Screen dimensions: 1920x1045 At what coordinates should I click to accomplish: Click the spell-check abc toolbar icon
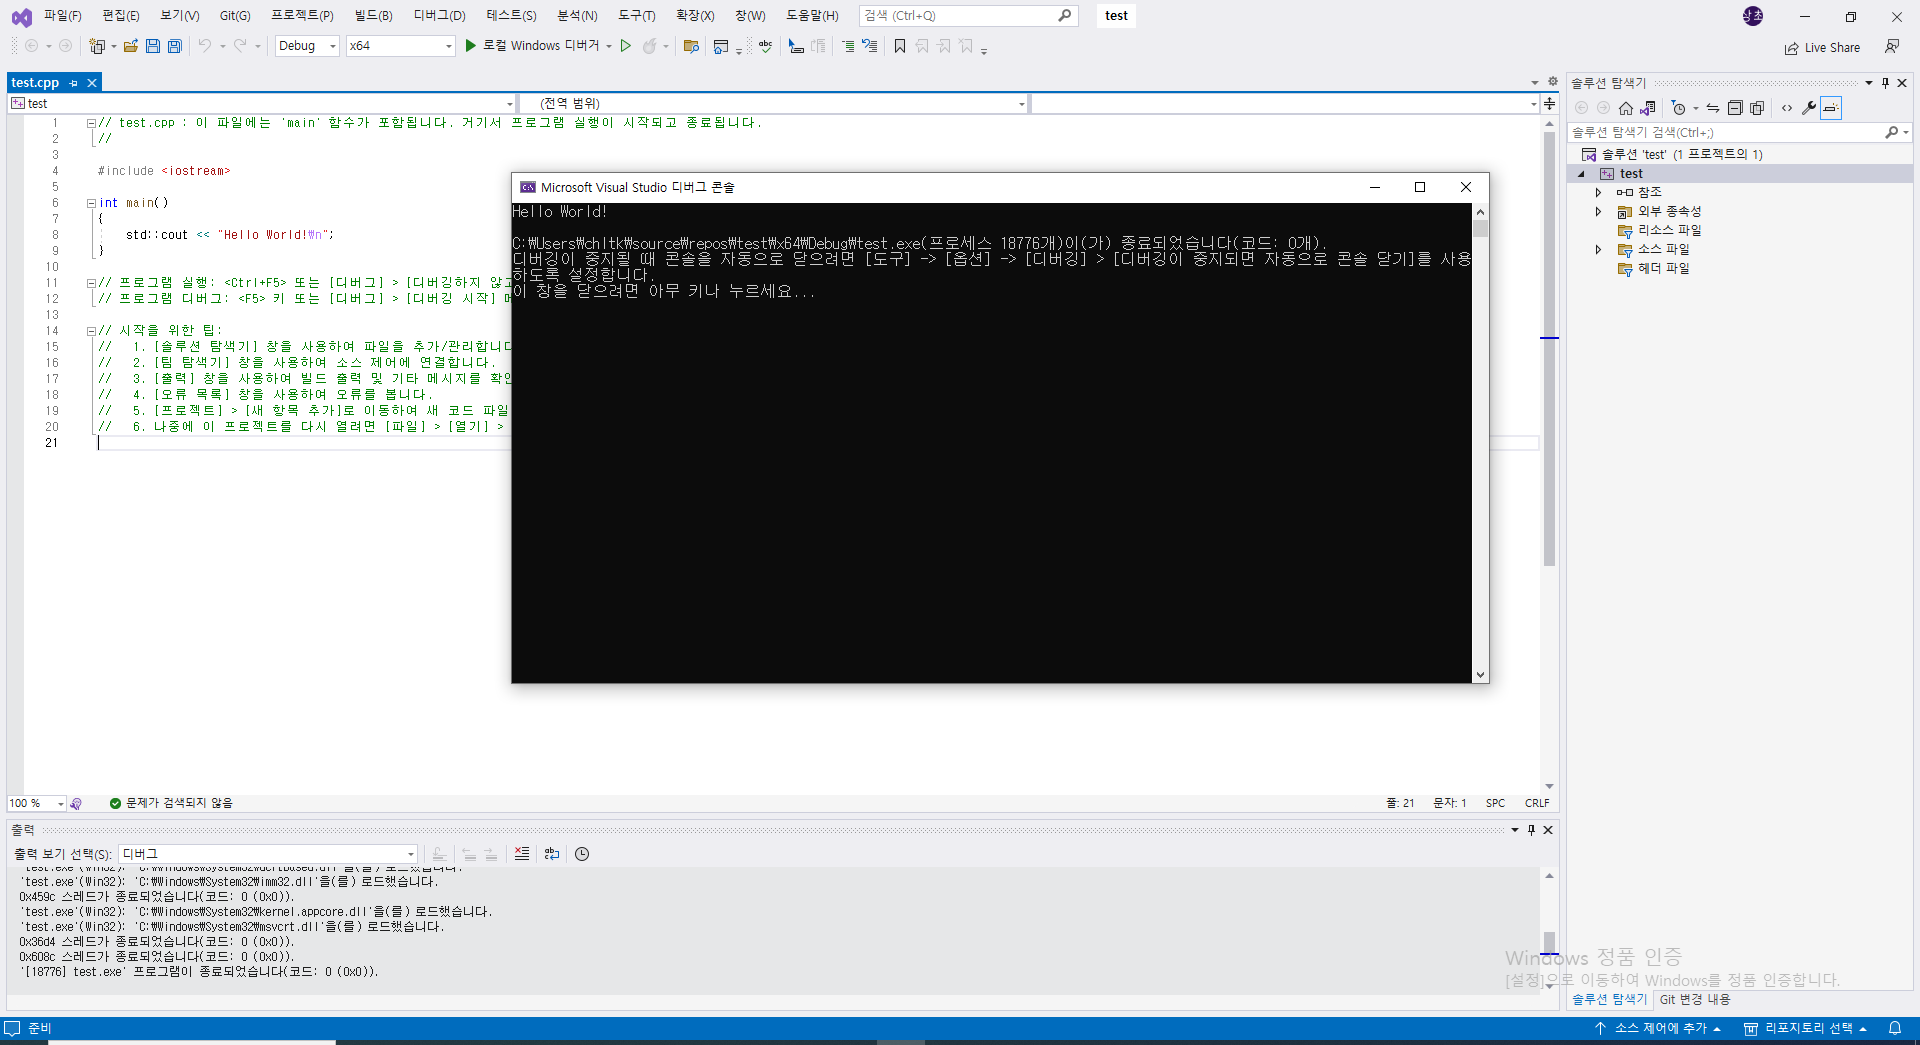click(x=765, y=46)
